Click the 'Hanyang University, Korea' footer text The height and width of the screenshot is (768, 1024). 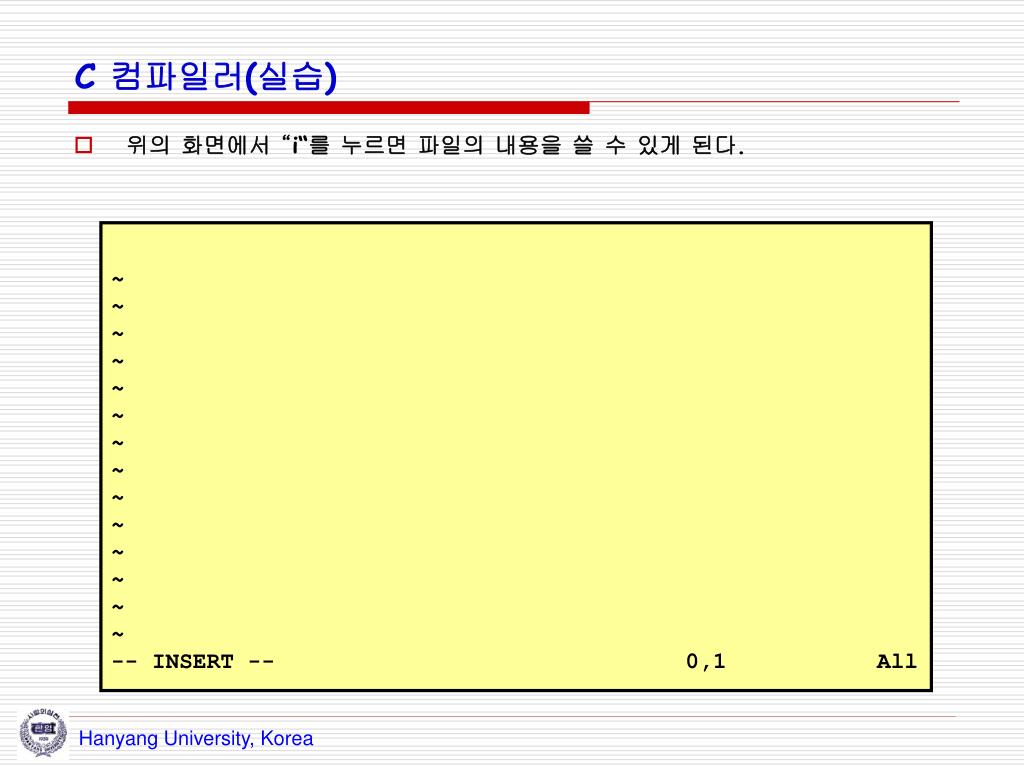[196, 739]
